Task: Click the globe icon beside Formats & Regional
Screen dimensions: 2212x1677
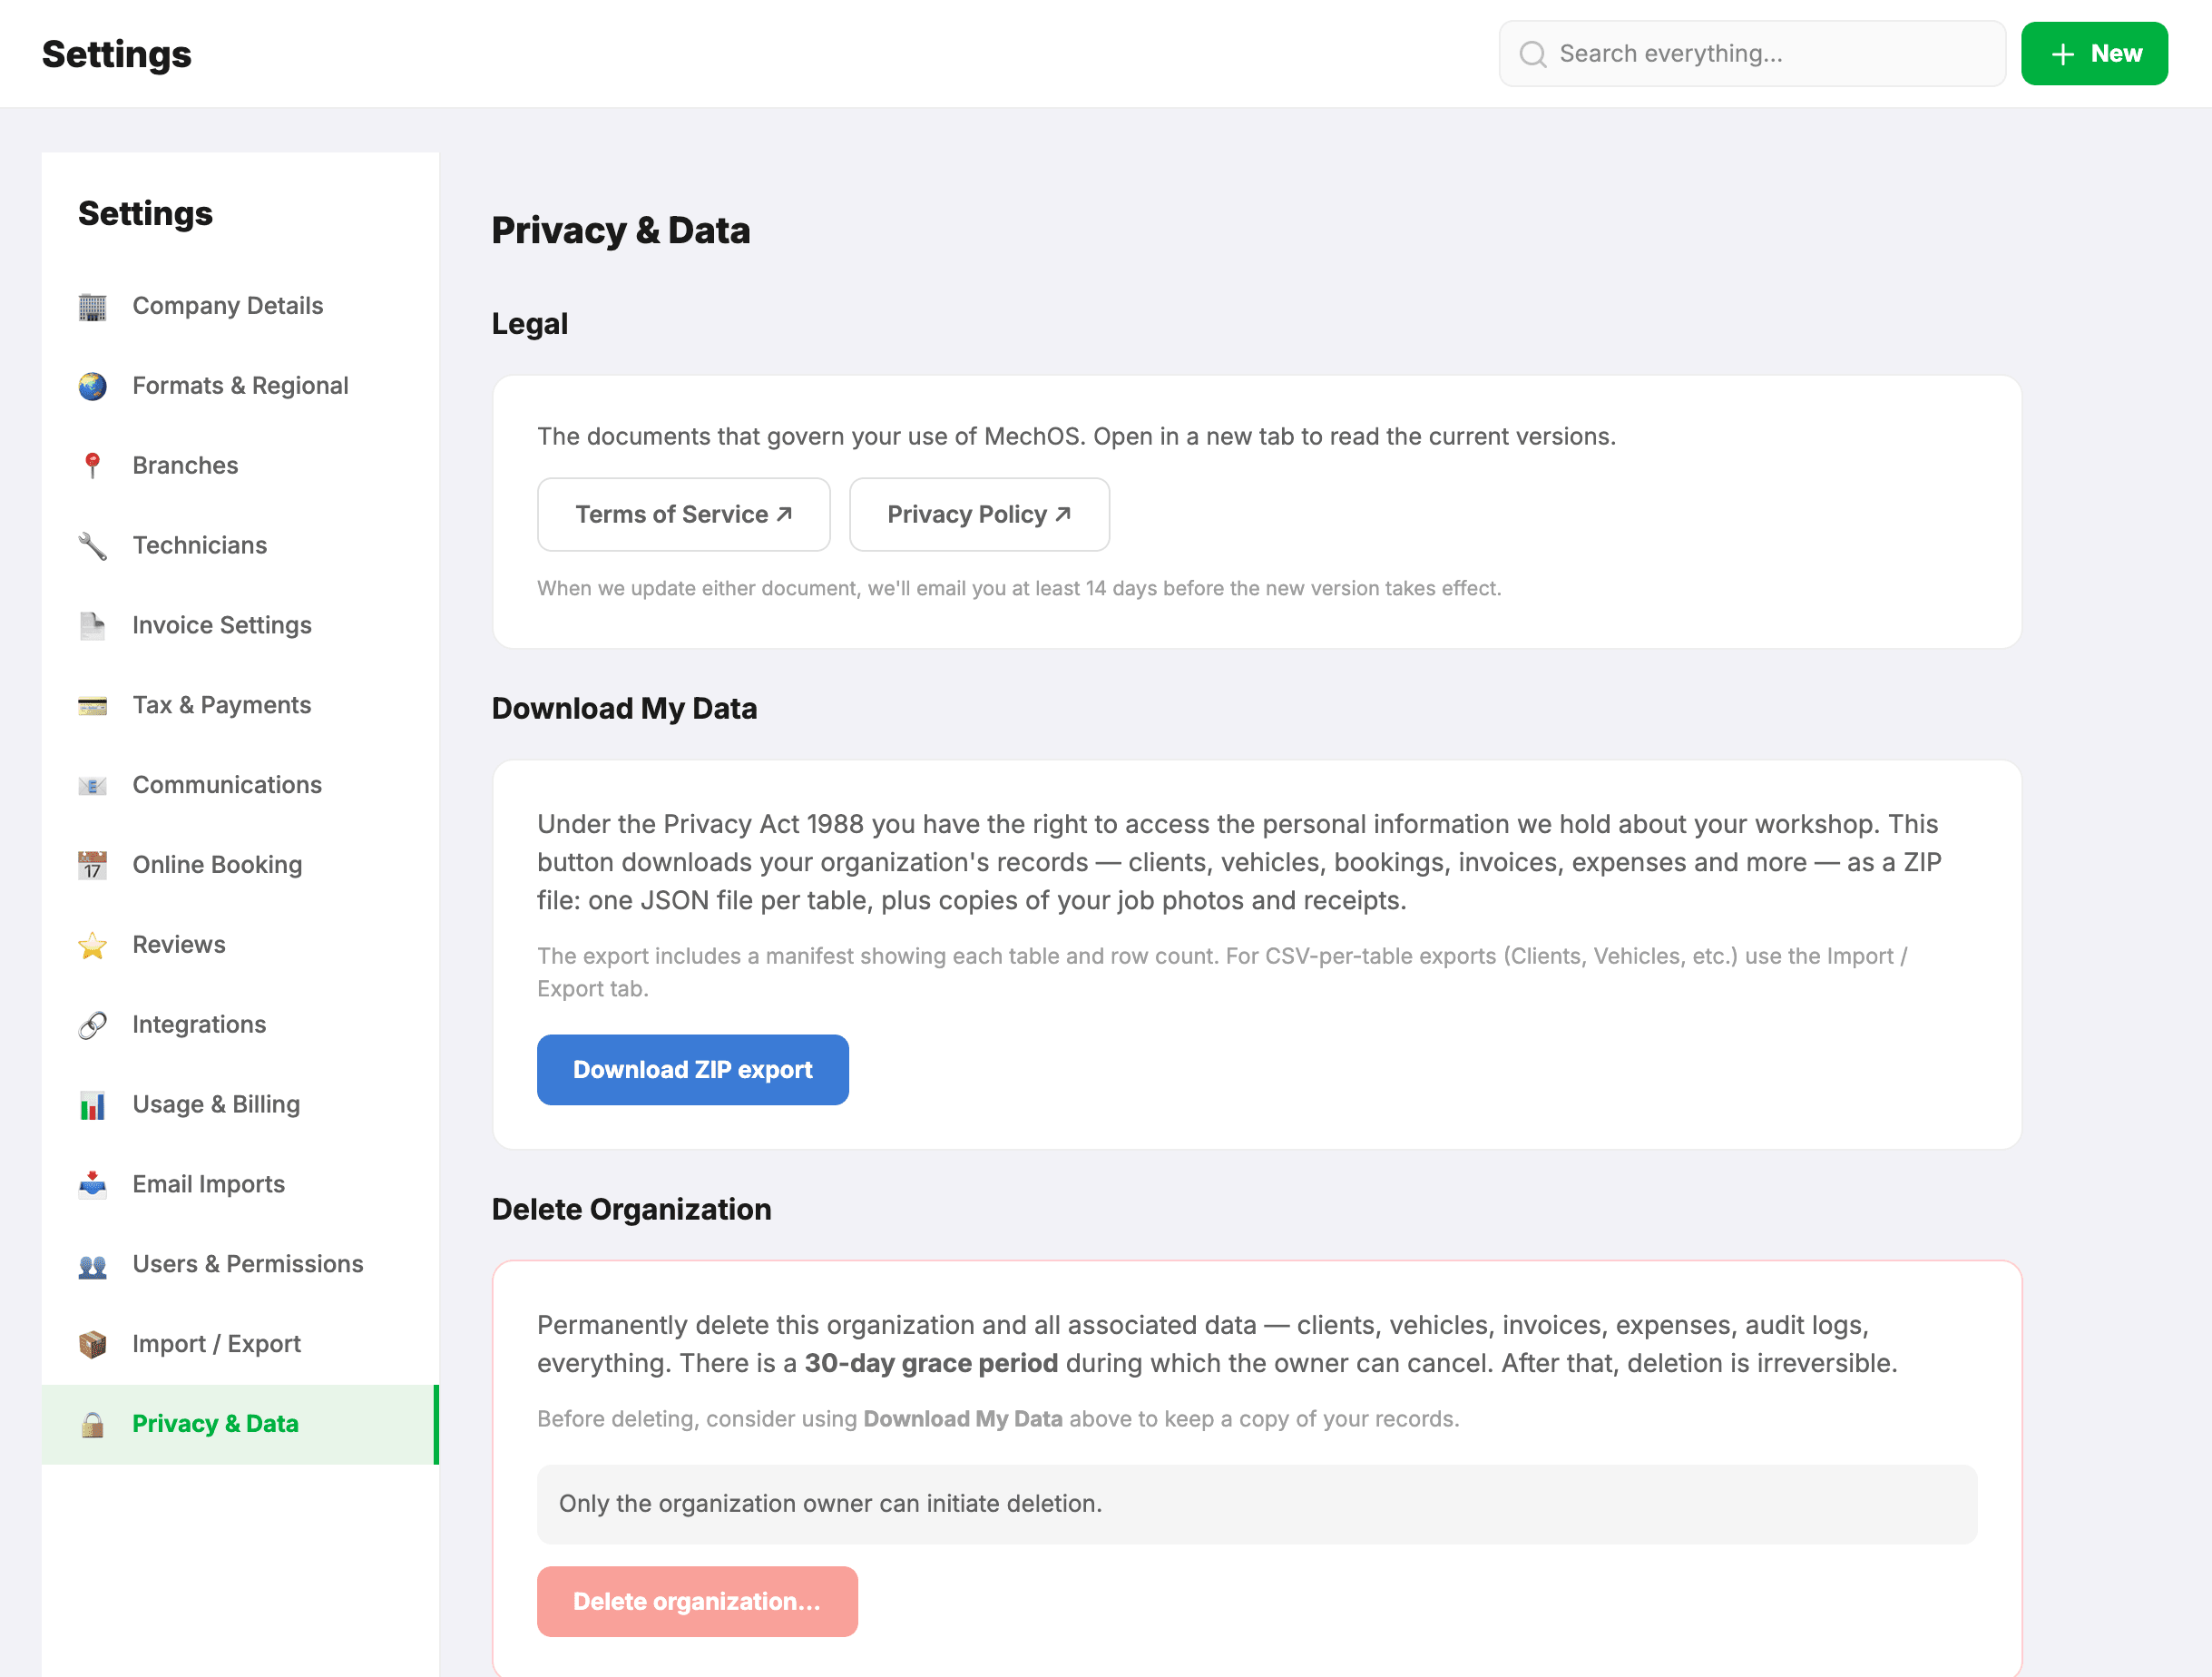Action: (x=92, y=386)
